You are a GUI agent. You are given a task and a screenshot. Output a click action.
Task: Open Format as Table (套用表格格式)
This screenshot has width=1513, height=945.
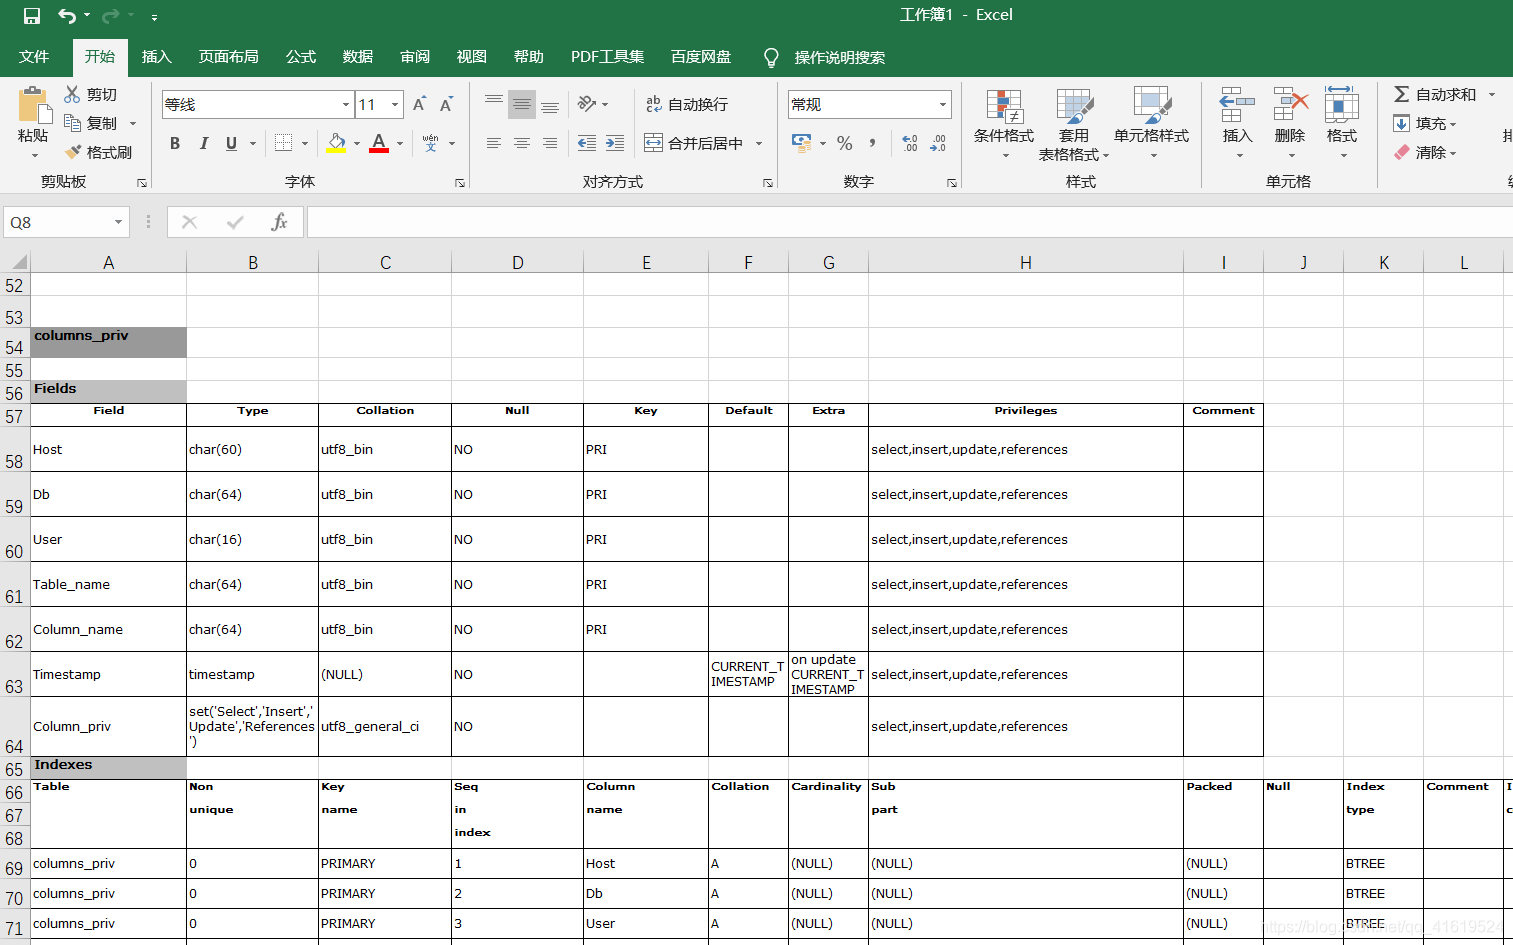(1074, 124)
